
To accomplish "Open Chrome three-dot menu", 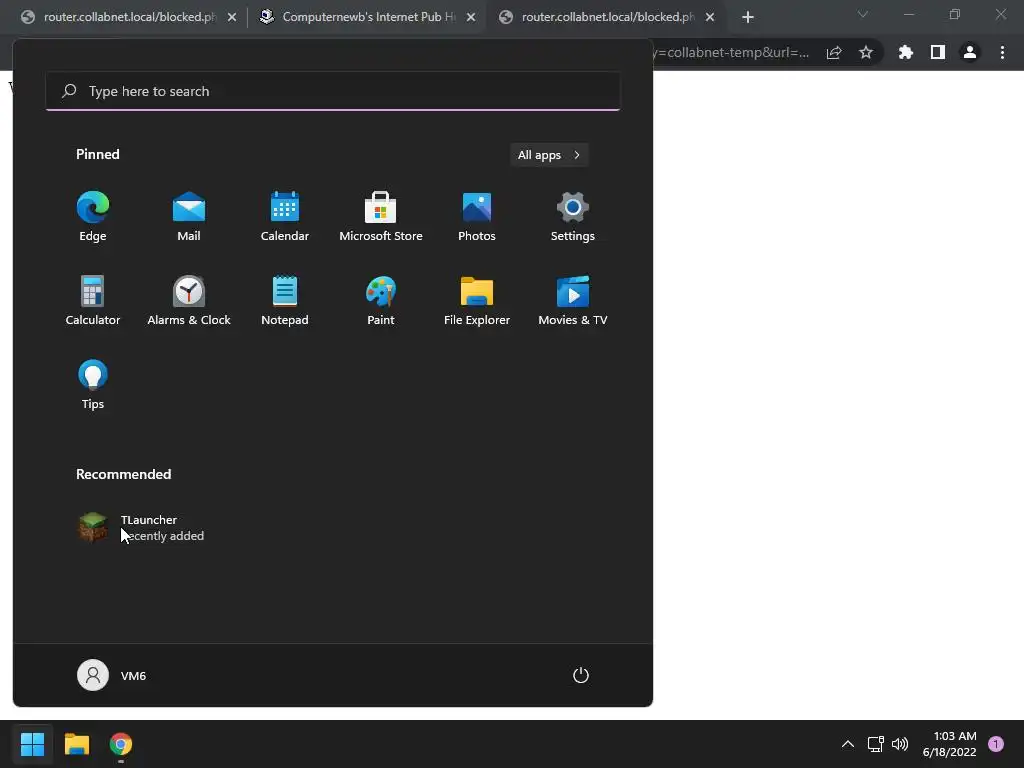I will click(1002, 52).
